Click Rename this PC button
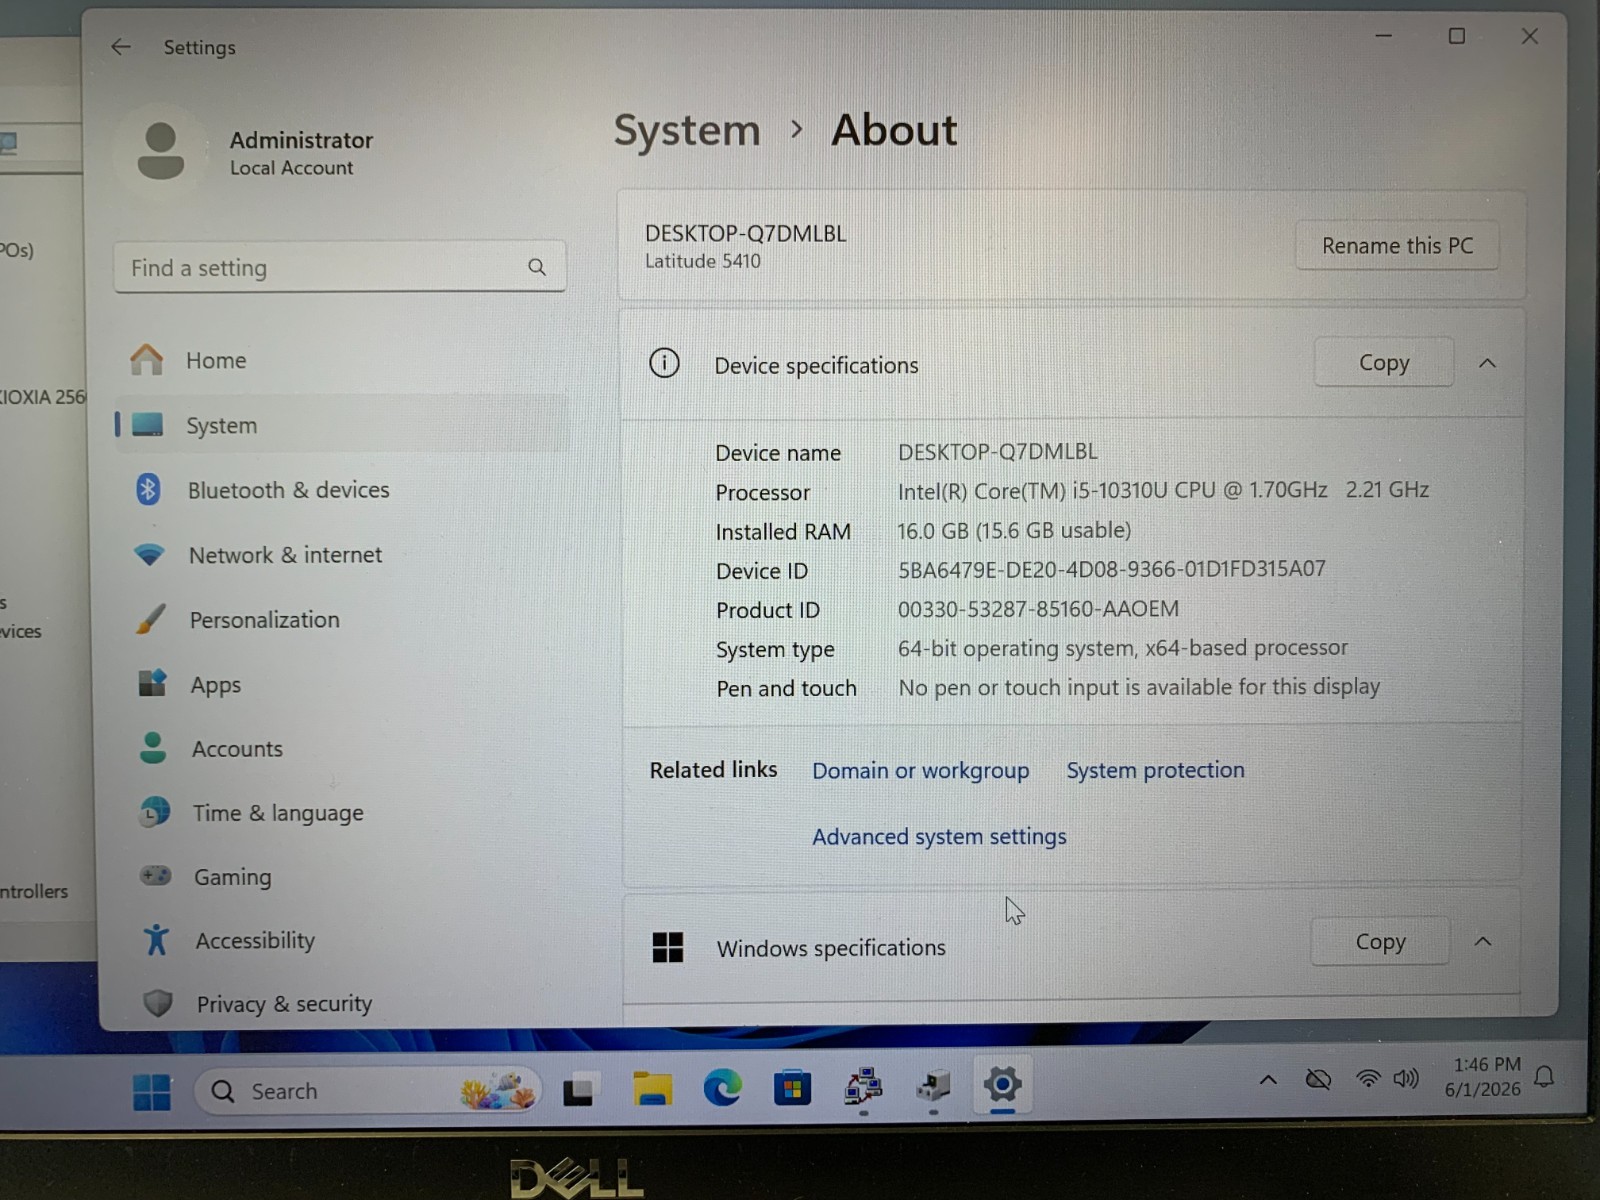Viewport: 1600px width, 1200px height. pyautogui.click(x=1397, y=246)
